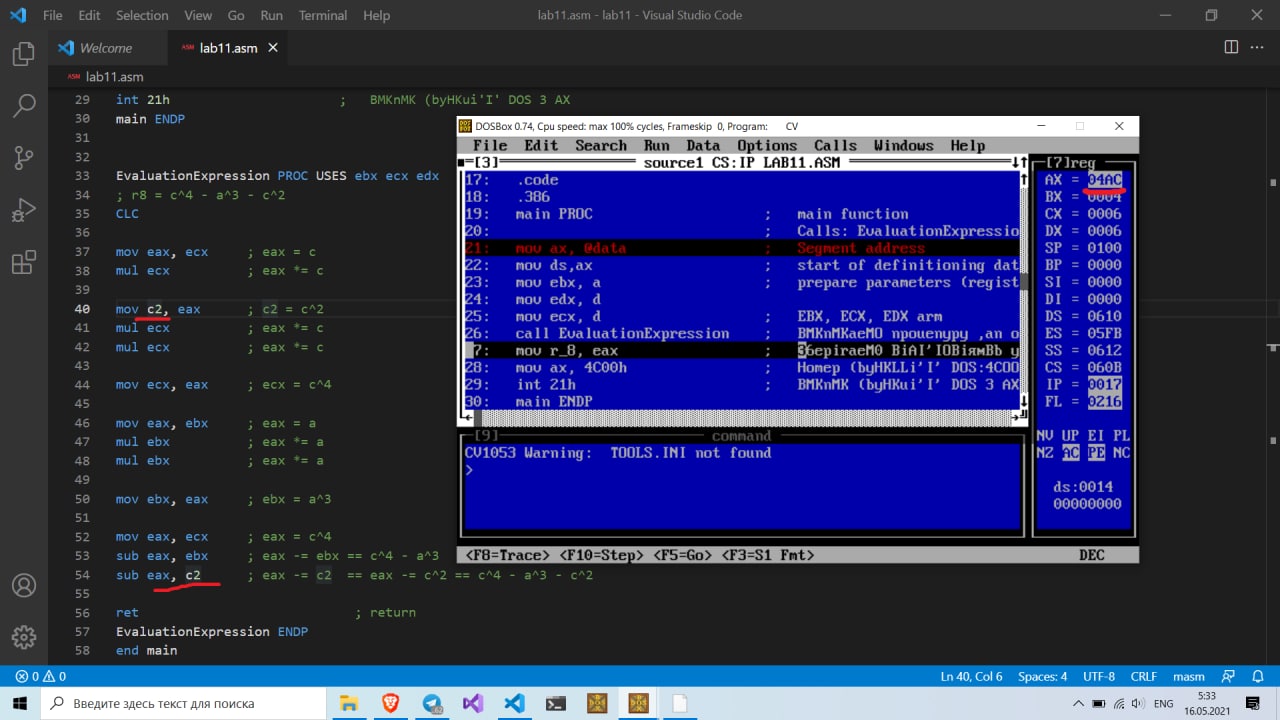Click the errors and warnings indicator

pos(40,677)
